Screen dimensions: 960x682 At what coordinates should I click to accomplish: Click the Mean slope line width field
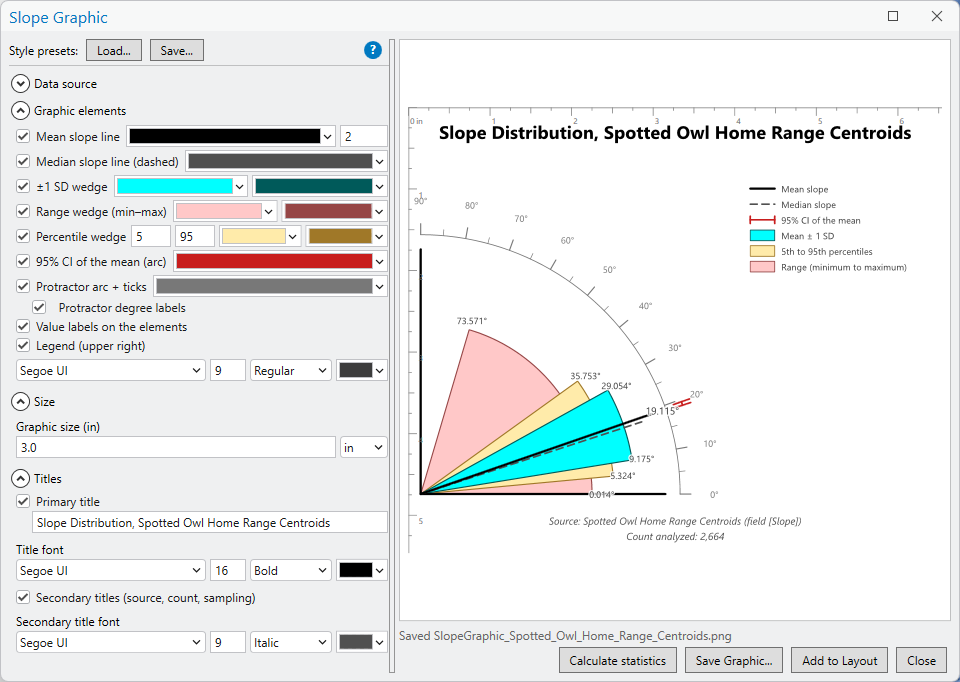[x=364, y=137]
